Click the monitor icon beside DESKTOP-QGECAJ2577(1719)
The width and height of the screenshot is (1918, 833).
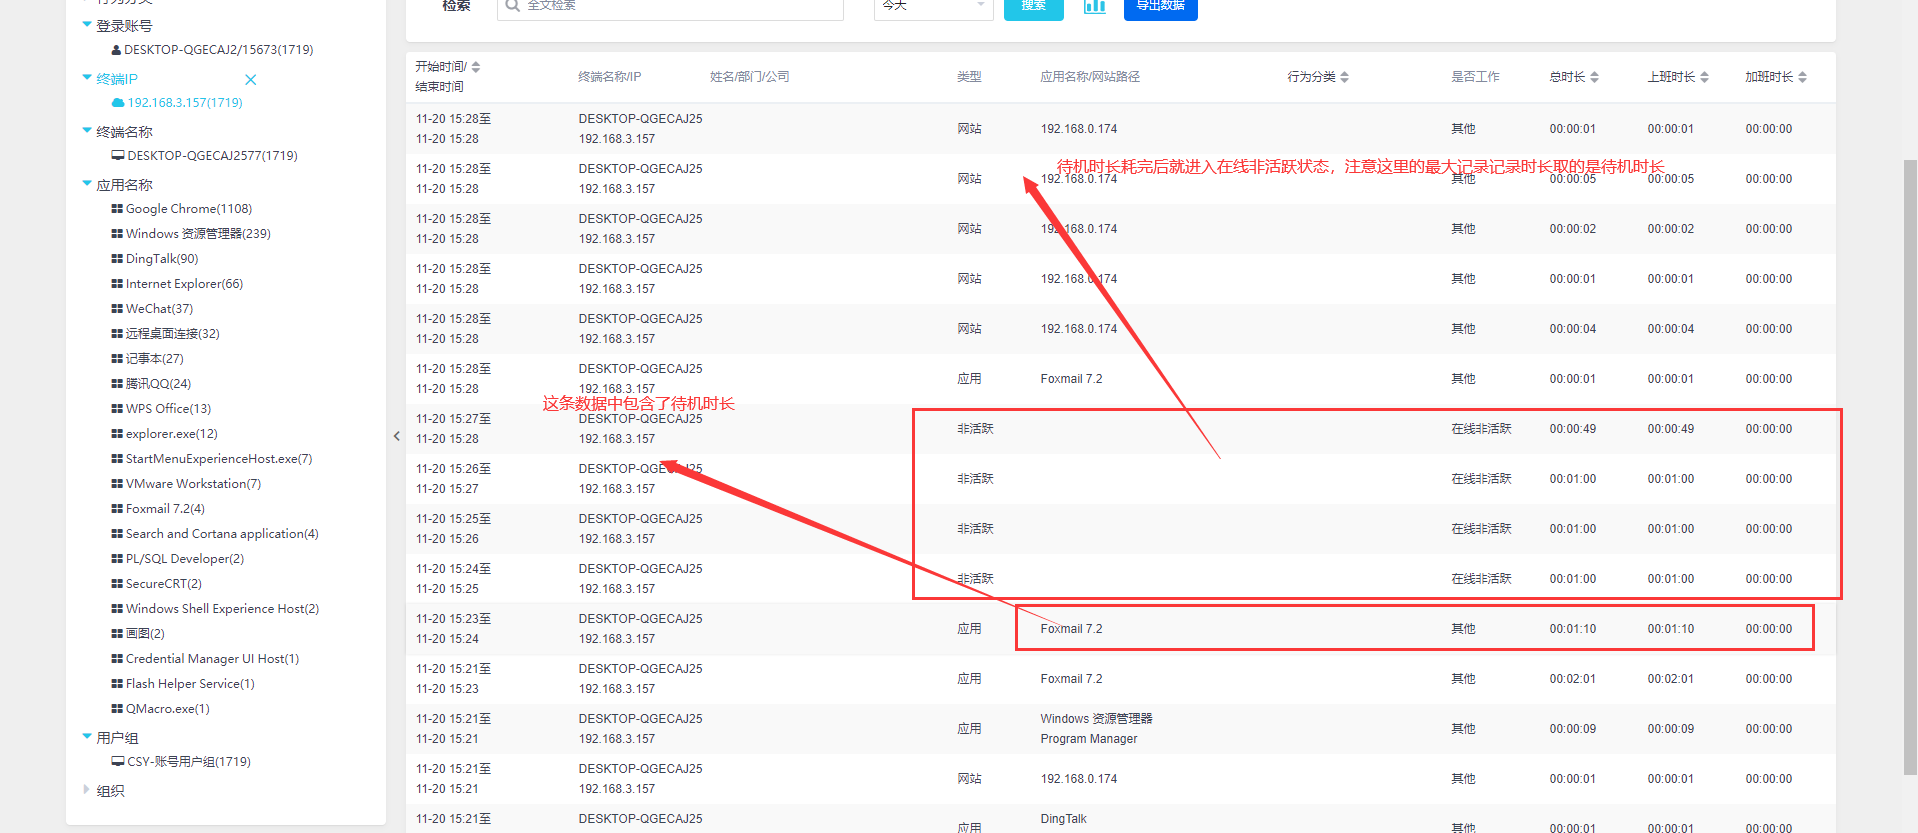[x=118, y=156]
